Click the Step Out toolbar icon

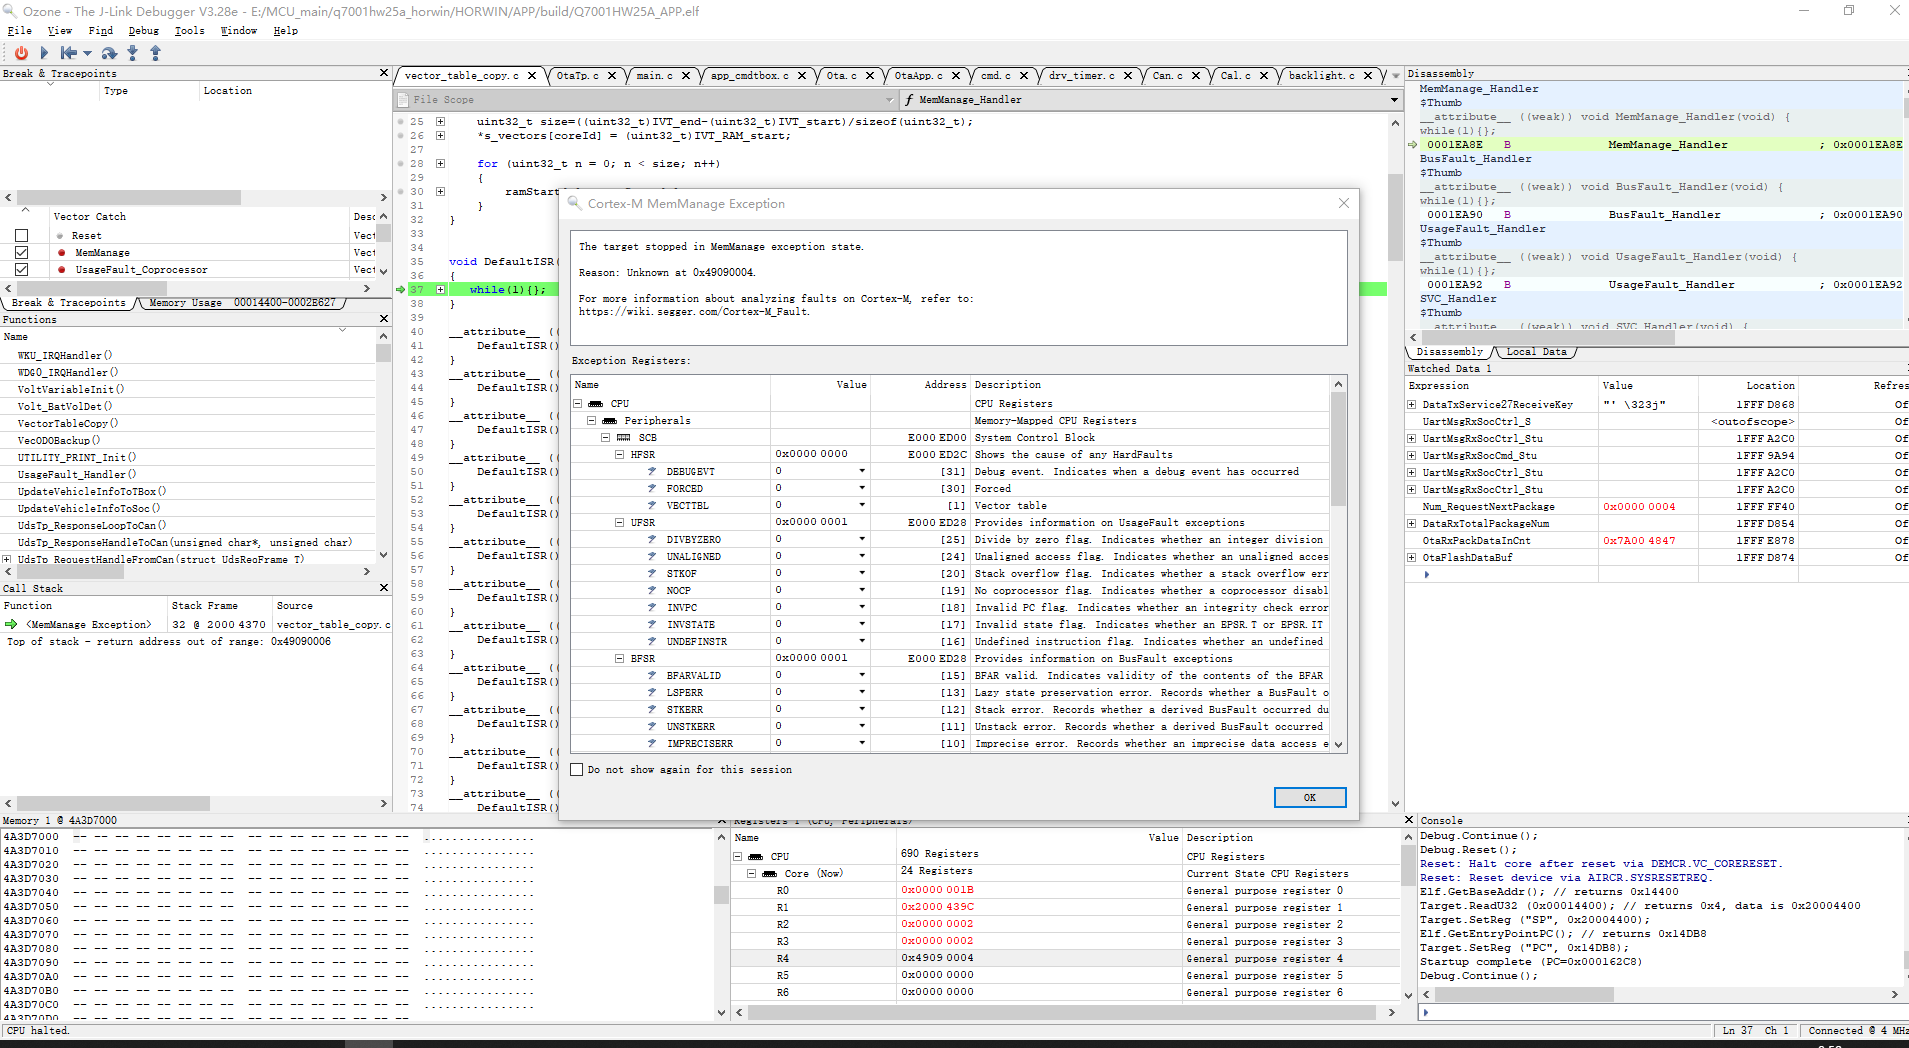coord(155,53)
